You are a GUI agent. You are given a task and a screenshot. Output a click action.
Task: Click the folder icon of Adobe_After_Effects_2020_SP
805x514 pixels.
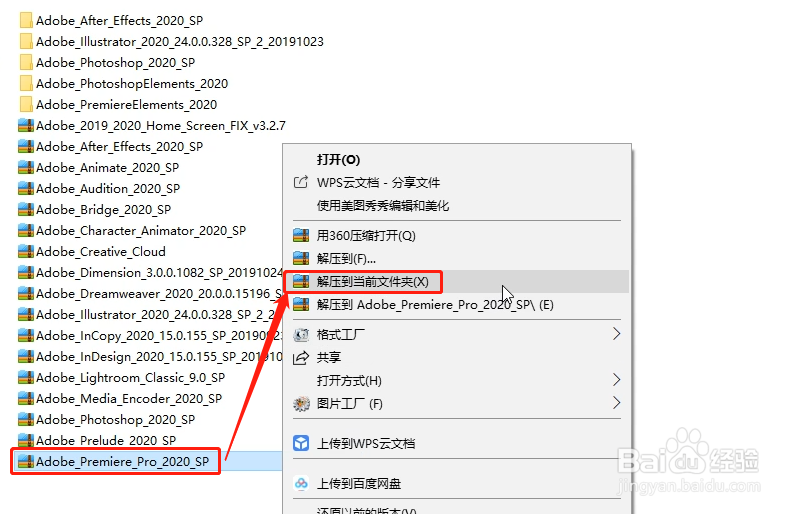(26, 21)
